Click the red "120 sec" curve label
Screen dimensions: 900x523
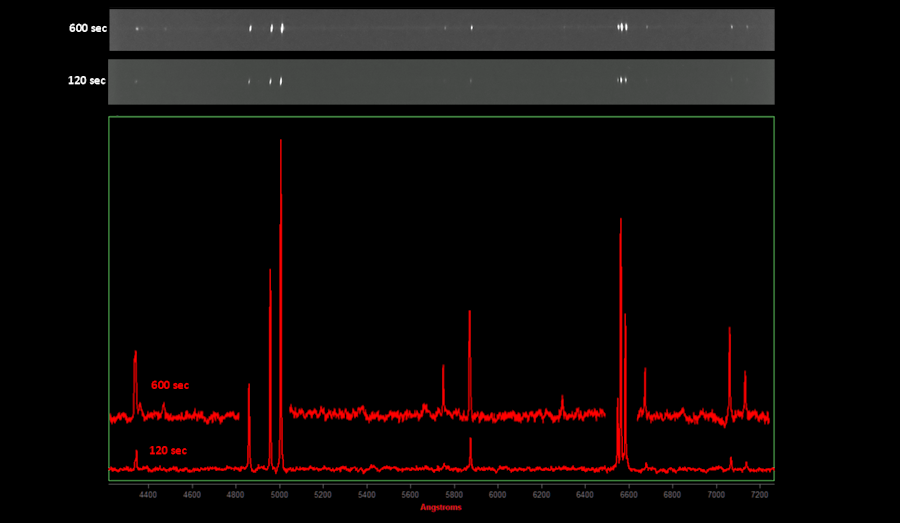click(x=168, y=451)
